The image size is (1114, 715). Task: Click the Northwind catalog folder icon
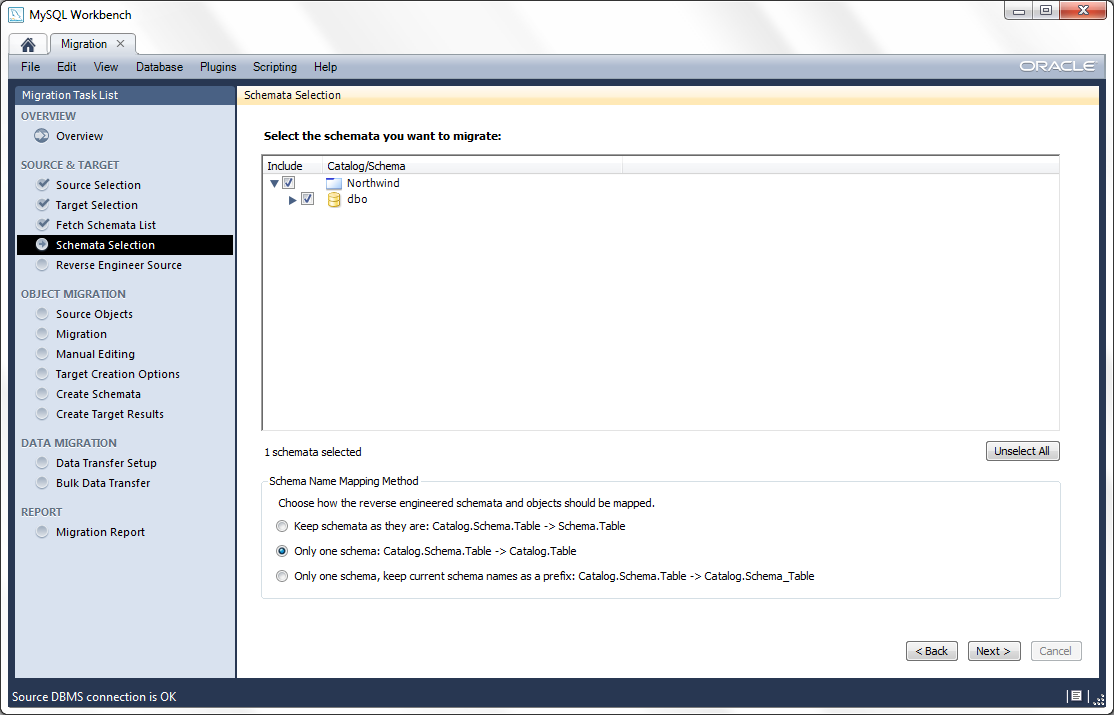(334, 184)
